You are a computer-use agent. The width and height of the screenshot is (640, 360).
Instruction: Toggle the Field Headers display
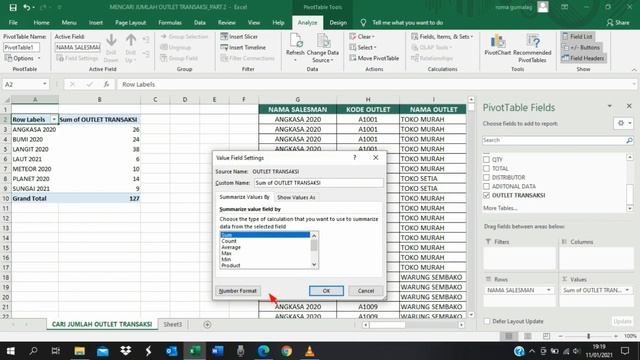click(583, 58)
